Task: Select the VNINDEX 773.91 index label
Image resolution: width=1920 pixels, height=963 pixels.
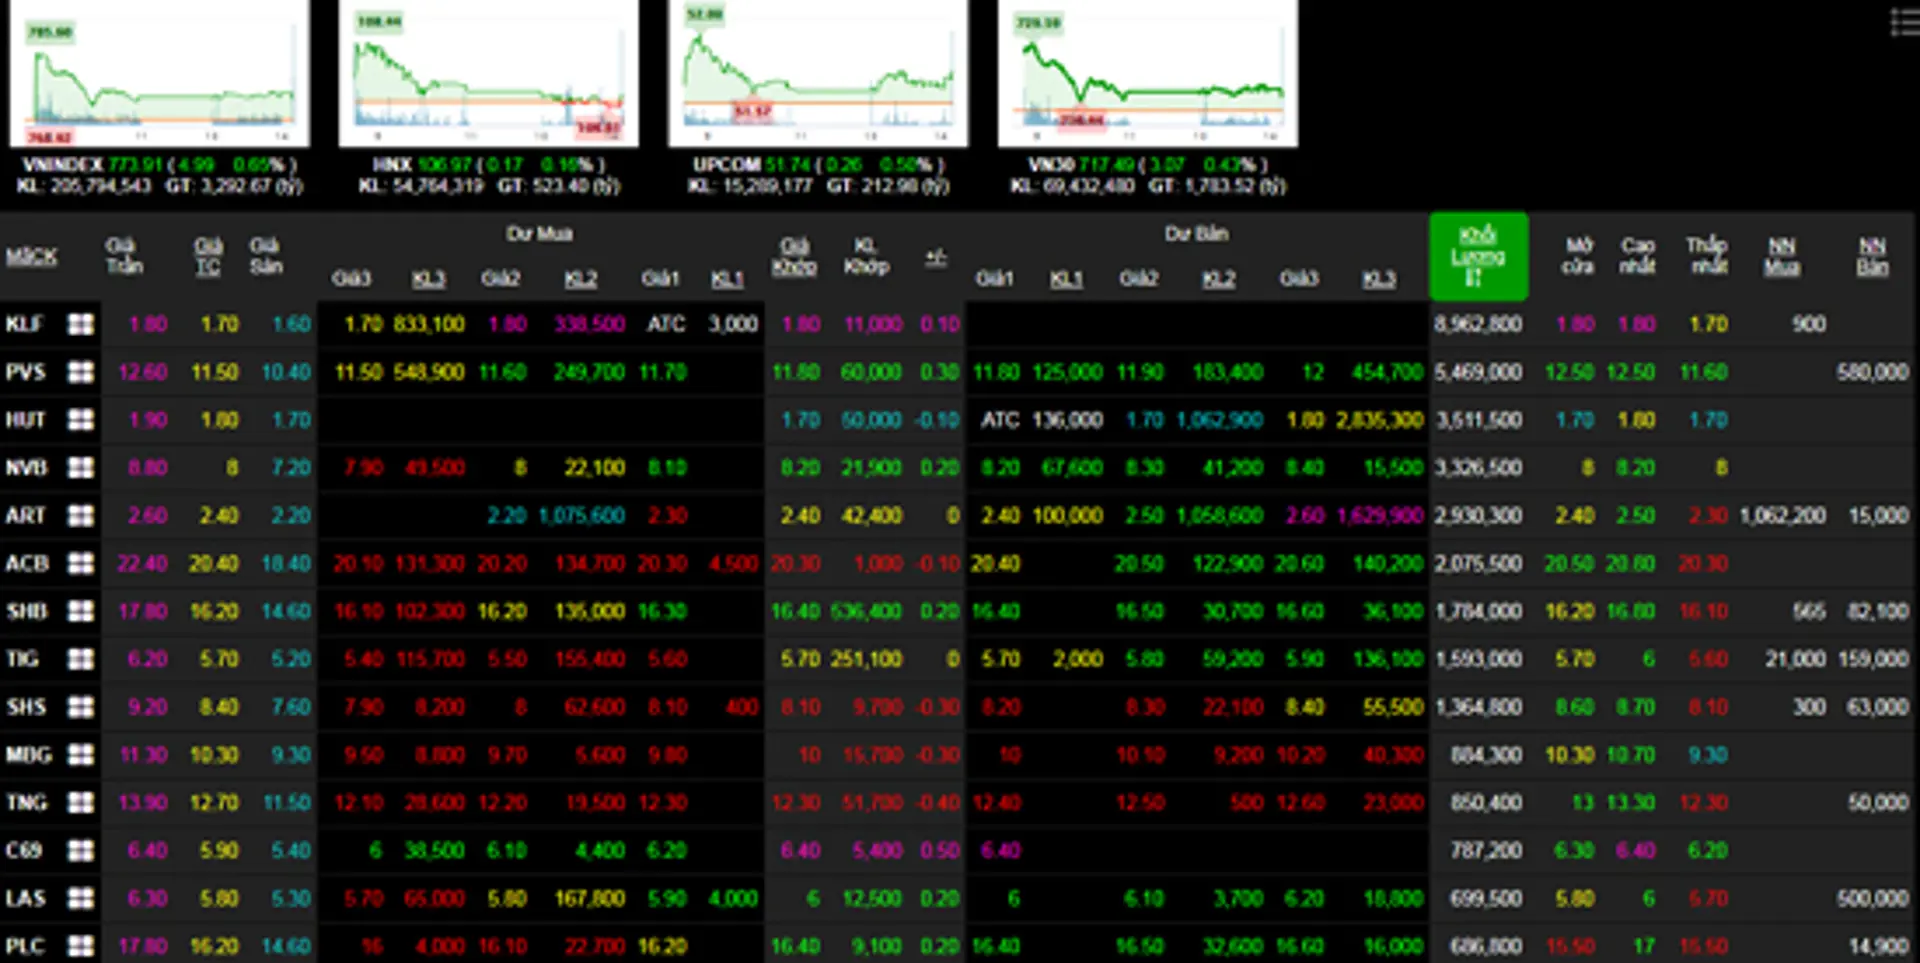Action: [x=160, y=164]
